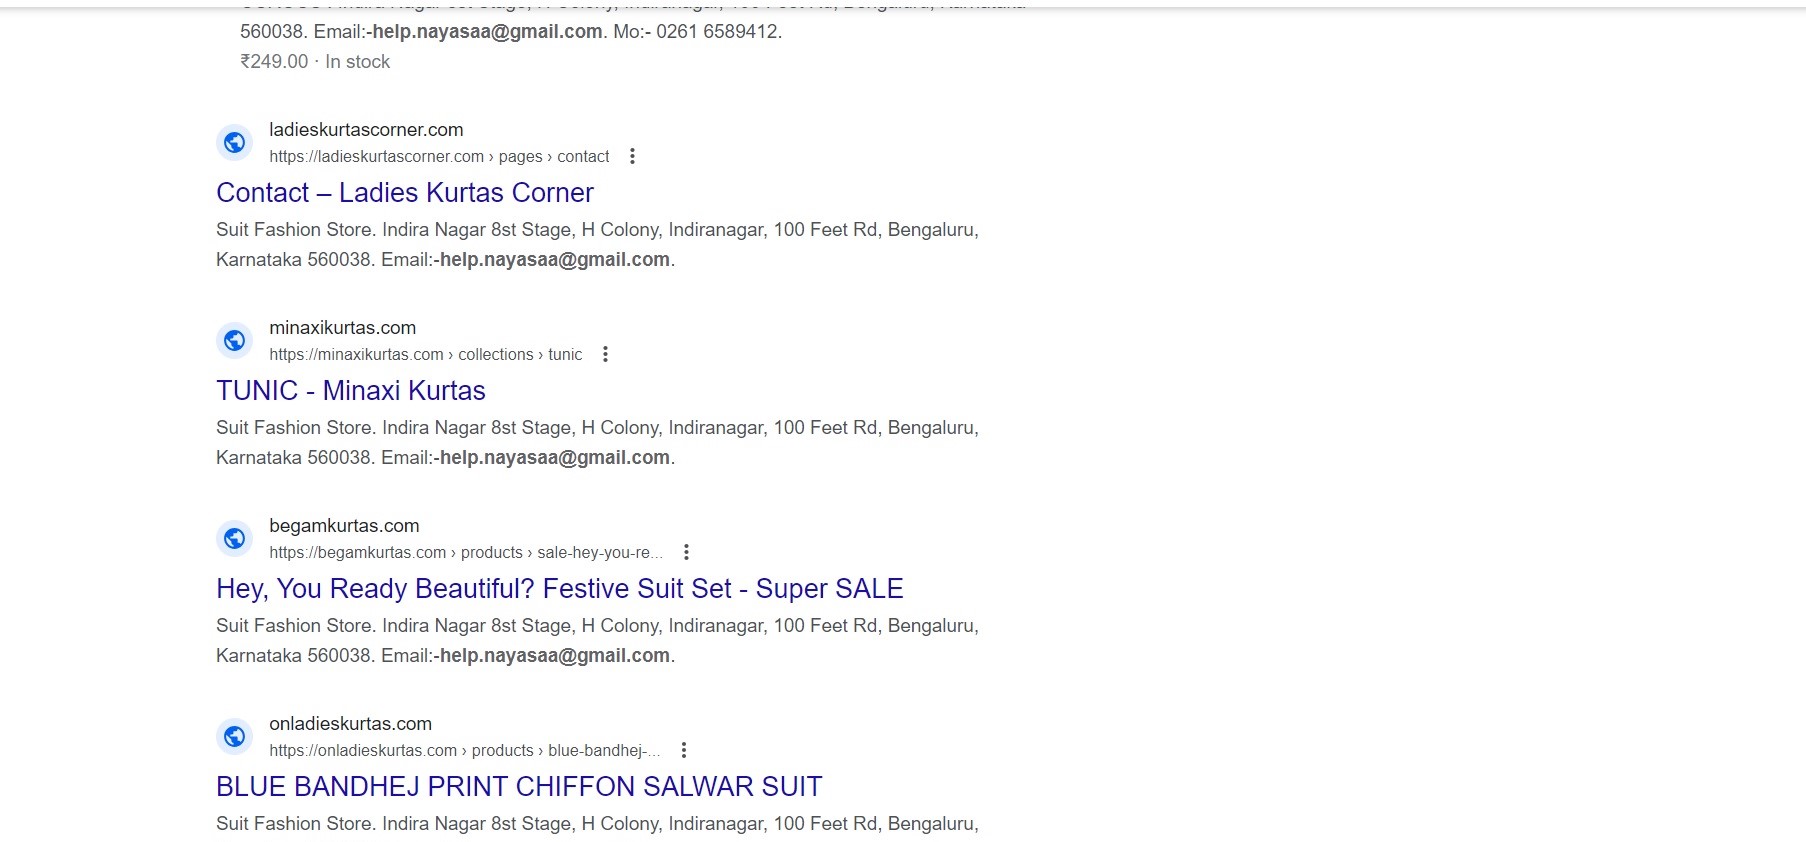
Task: Open the "TUNIC - Minaxi Kurtas" result
Action: pyautogui.click(x=351, y=390)
